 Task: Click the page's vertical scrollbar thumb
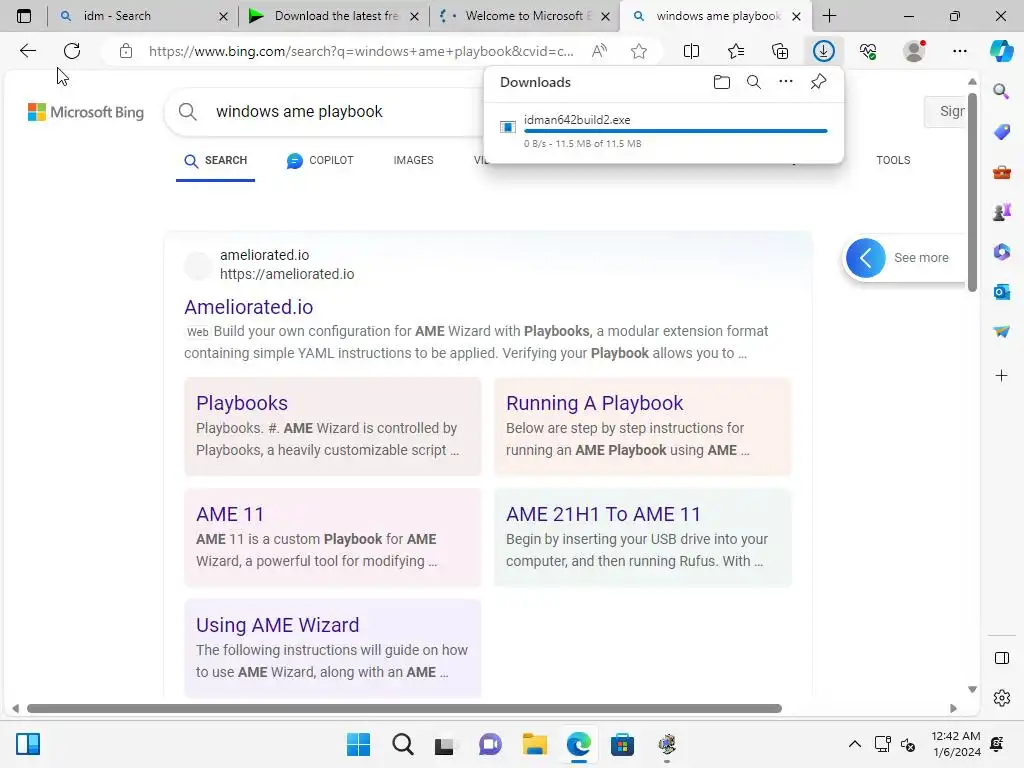[x=972, y=193]
